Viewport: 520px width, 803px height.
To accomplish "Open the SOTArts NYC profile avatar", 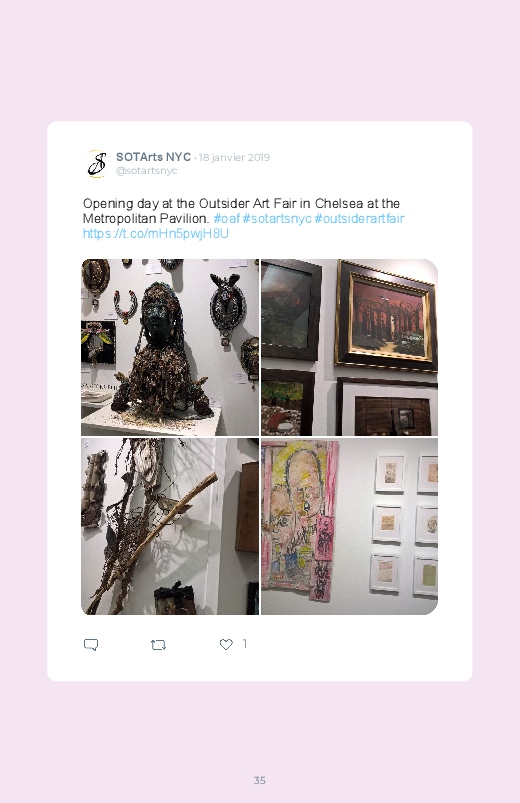I will pyautogui.click(x=97, y=164).
